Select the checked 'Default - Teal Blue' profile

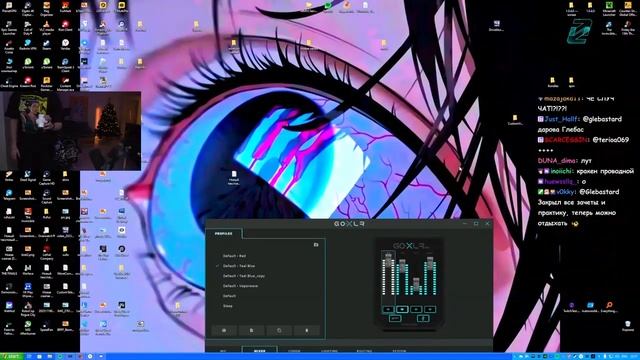click(x=239, y=266)
